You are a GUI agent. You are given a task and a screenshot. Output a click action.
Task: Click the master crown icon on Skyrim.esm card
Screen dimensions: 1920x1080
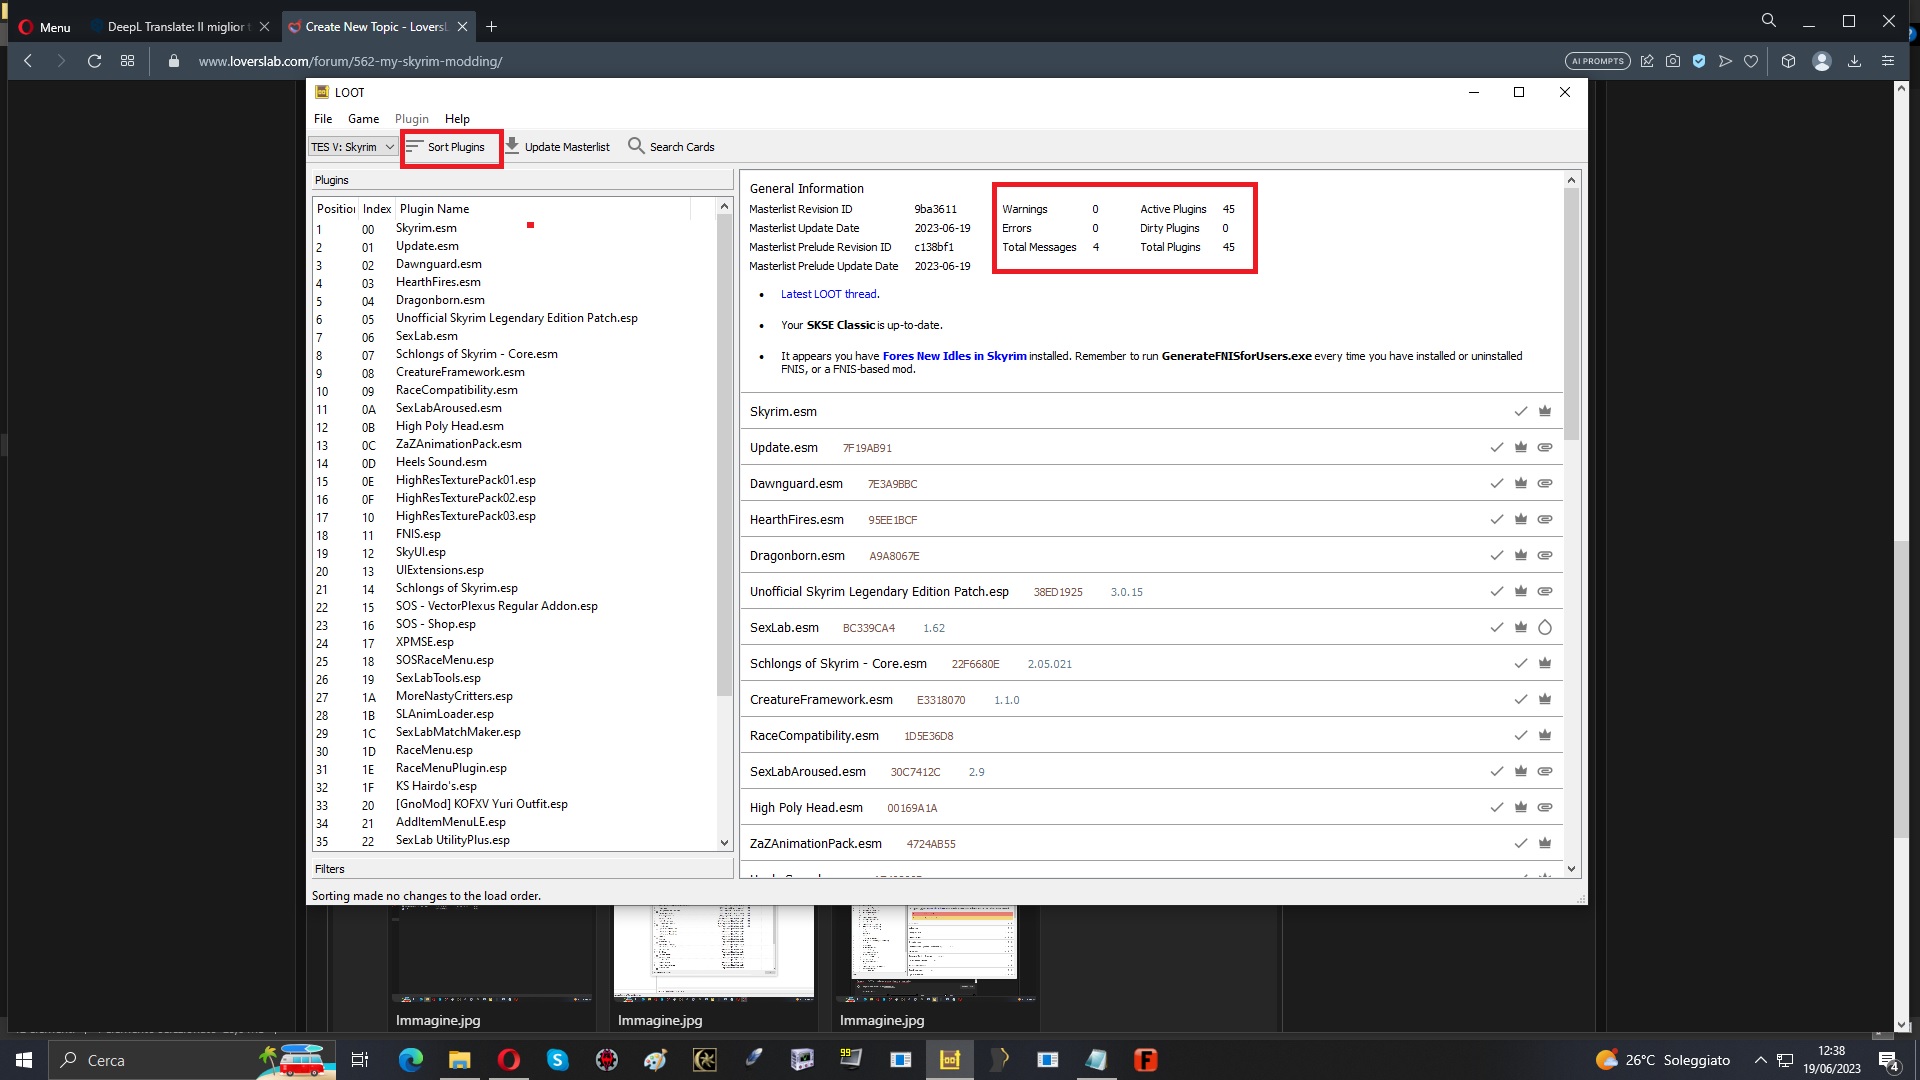1545,411
